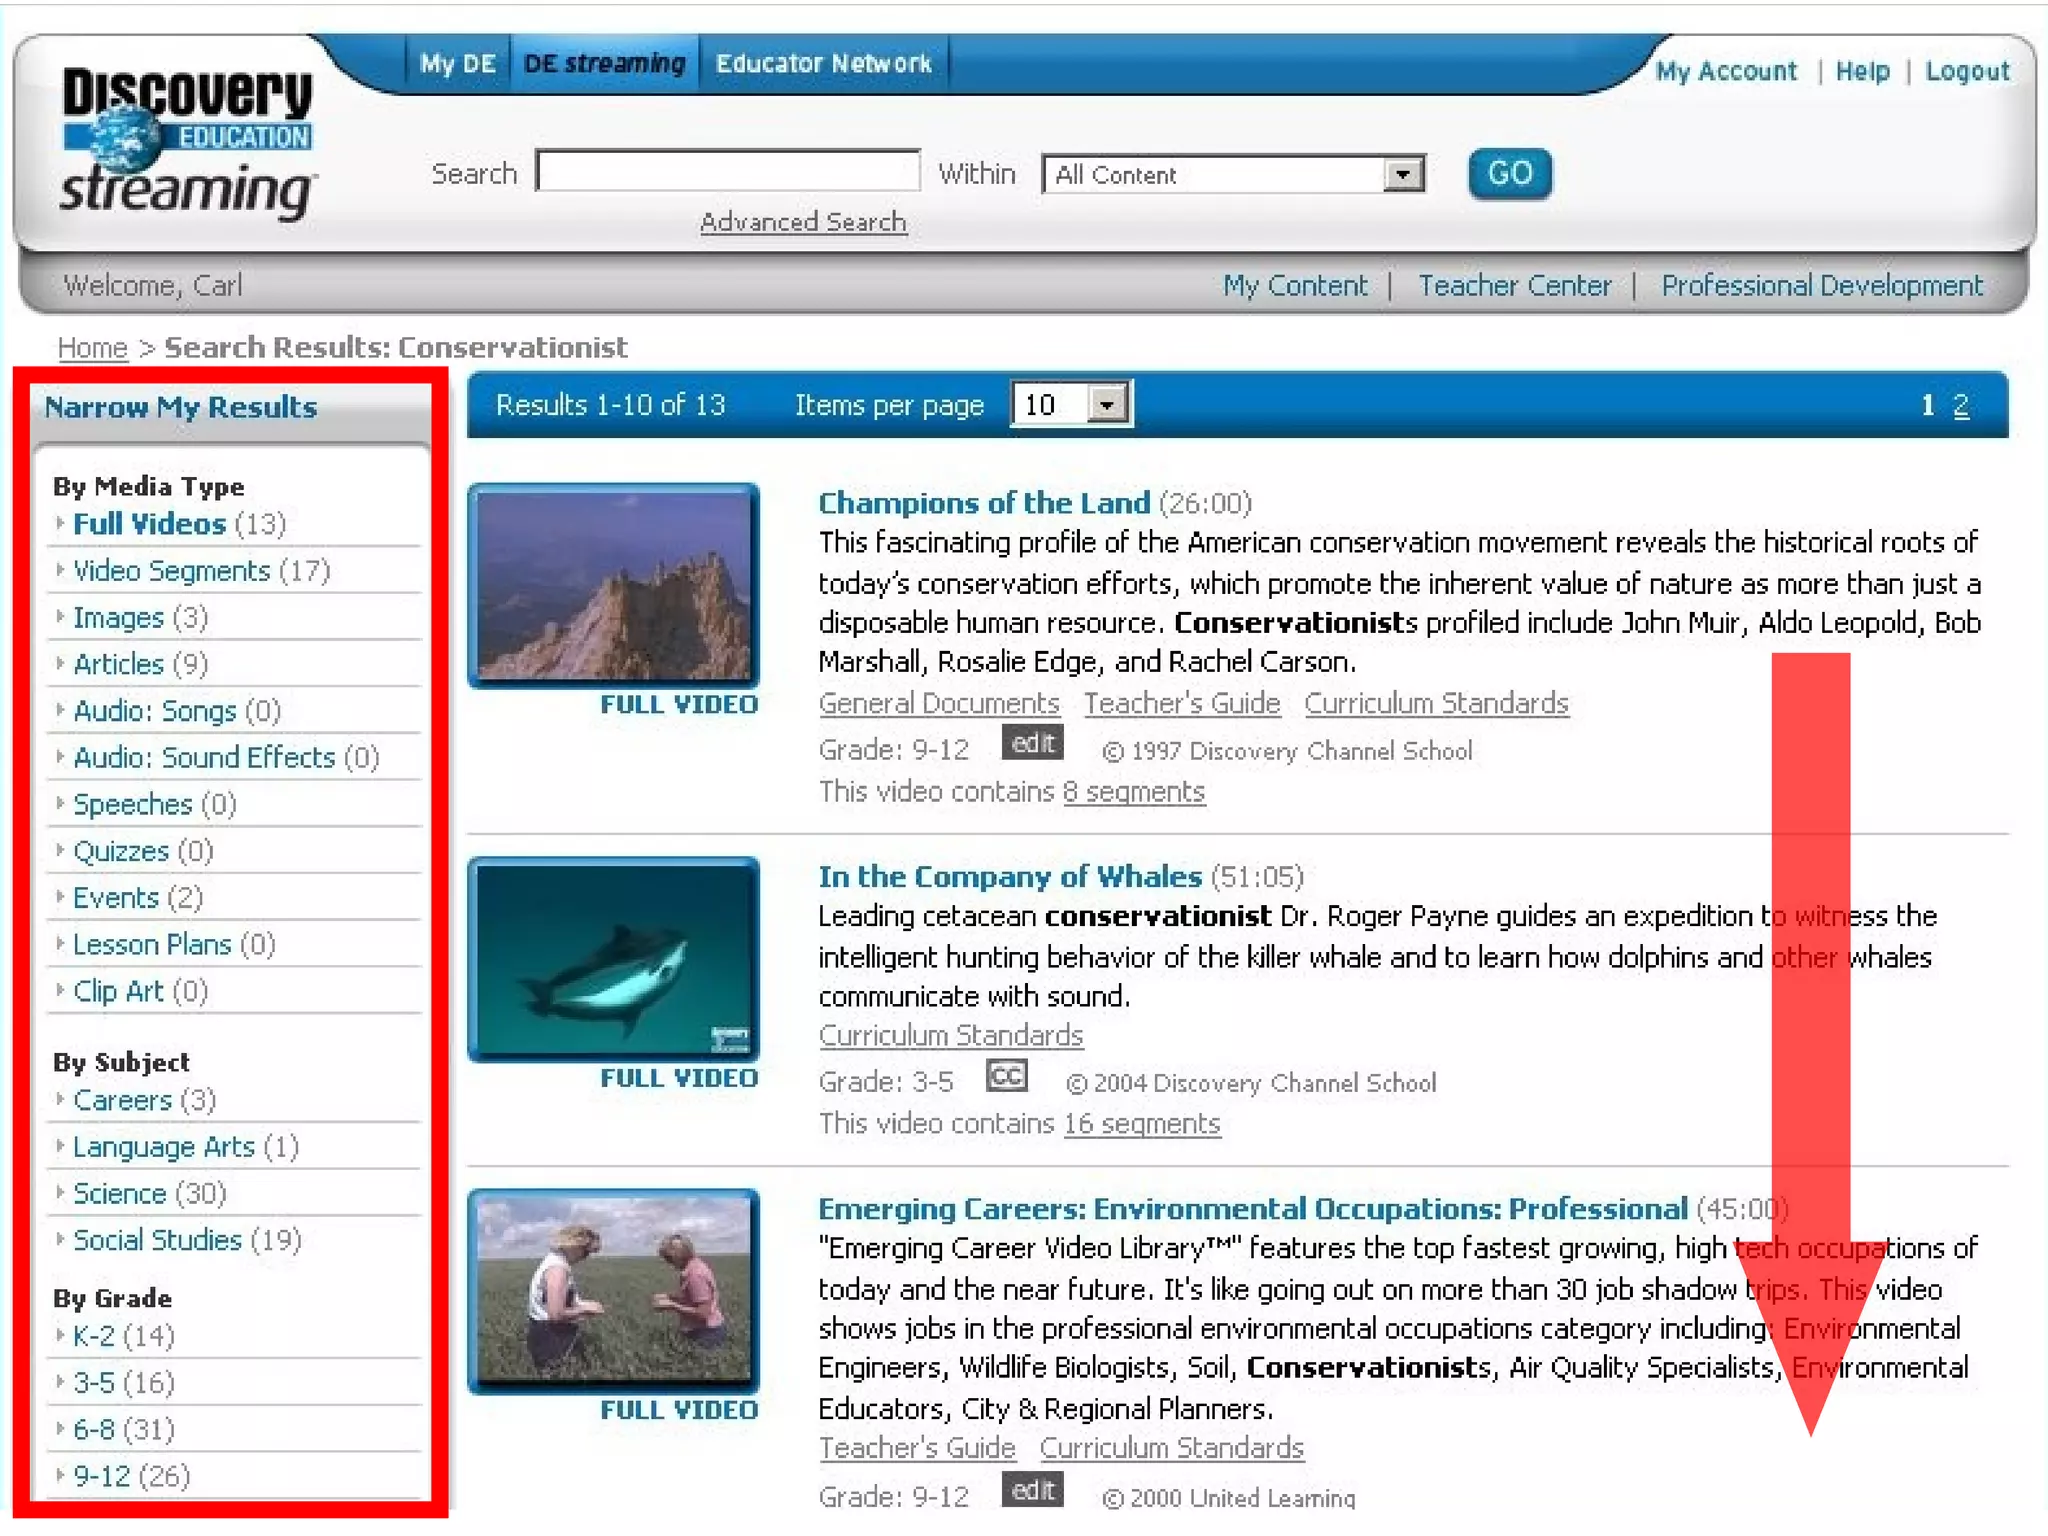Open the 16 segments link
The width and height of the screenshot is (2048, 1536).
coord(1141,1123)
